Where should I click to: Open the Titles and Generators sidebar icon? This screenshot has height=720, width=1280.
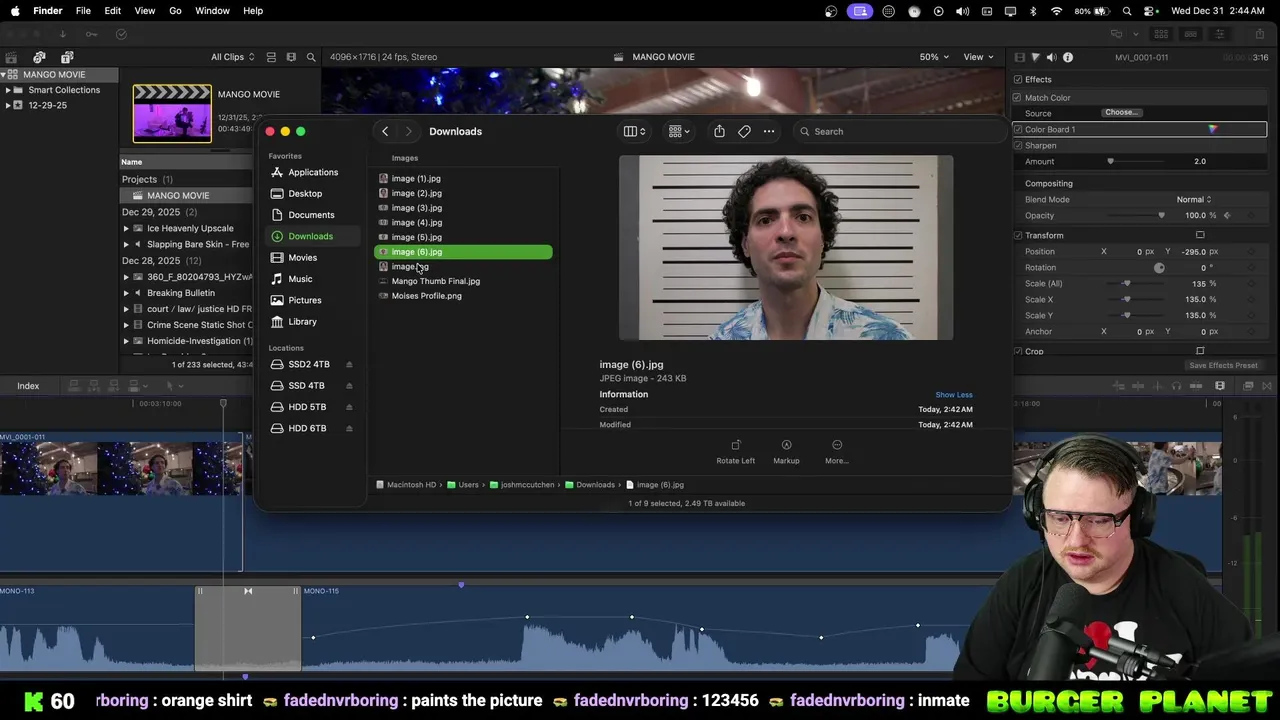(x=67, y=57)
